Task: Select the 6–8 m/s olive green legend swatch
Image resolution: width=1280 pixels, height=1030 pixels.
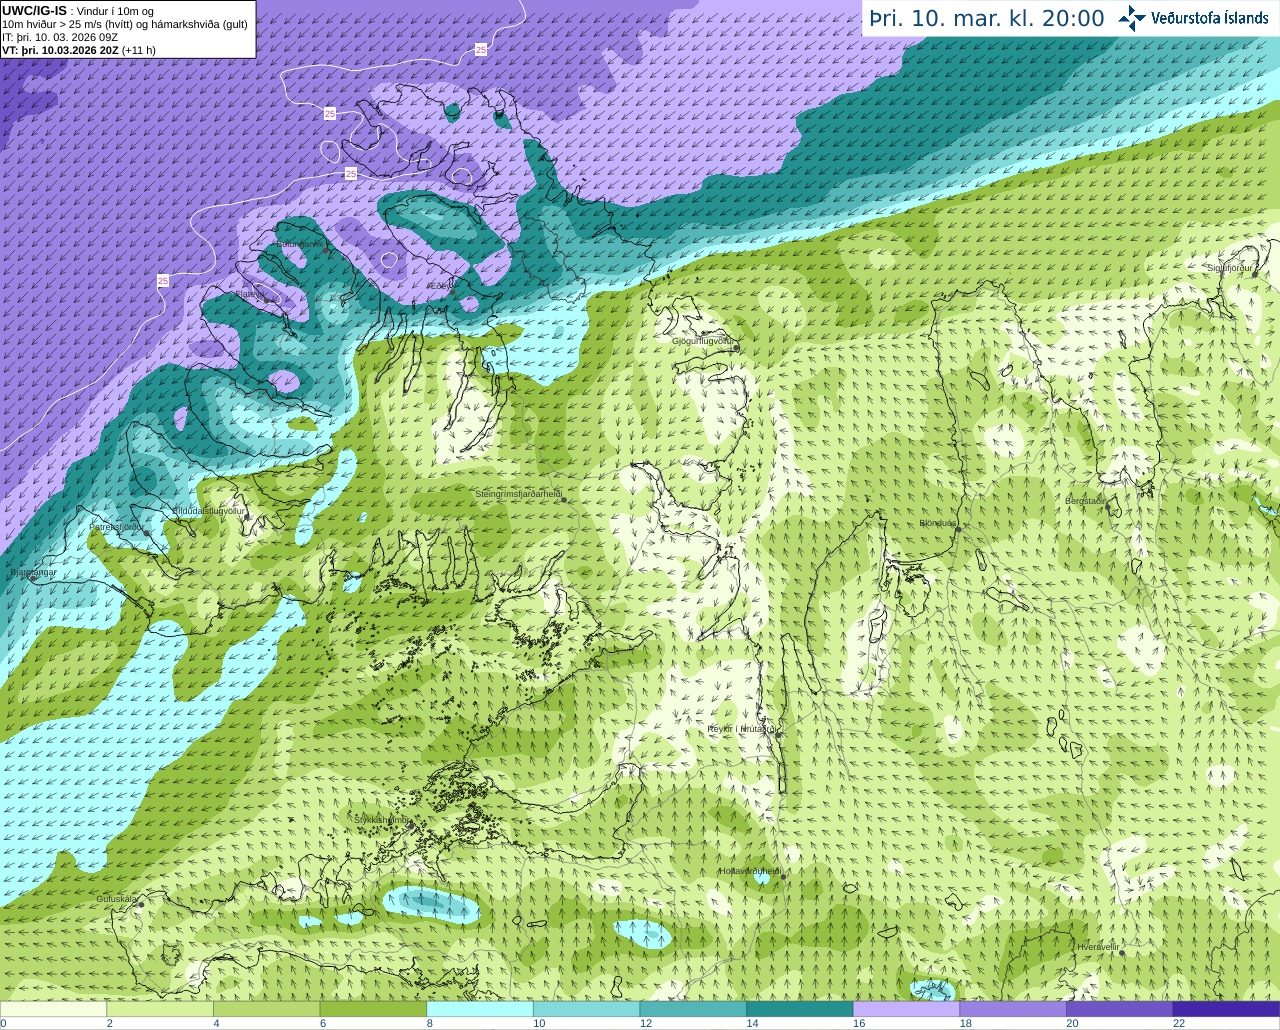Action: tap(373, 1009)
